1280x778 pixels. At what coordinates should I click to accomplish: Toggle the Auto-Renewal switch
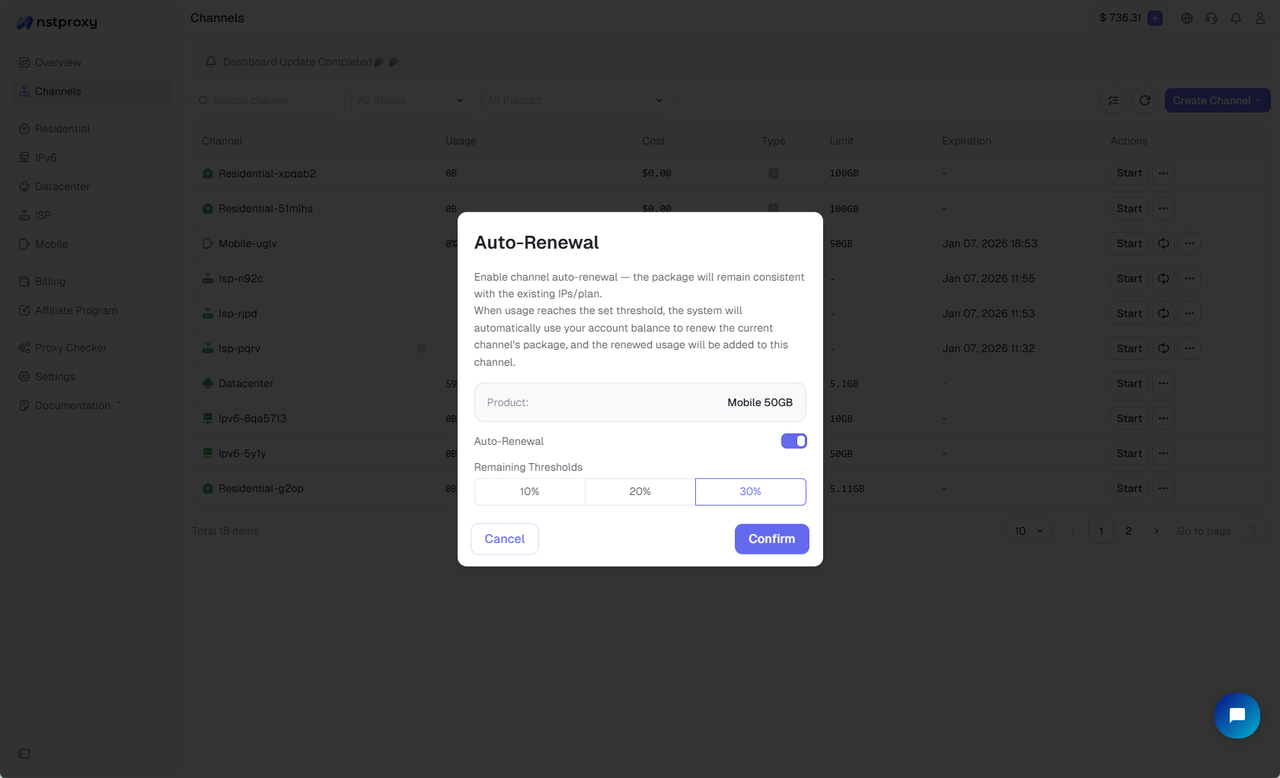793,441
